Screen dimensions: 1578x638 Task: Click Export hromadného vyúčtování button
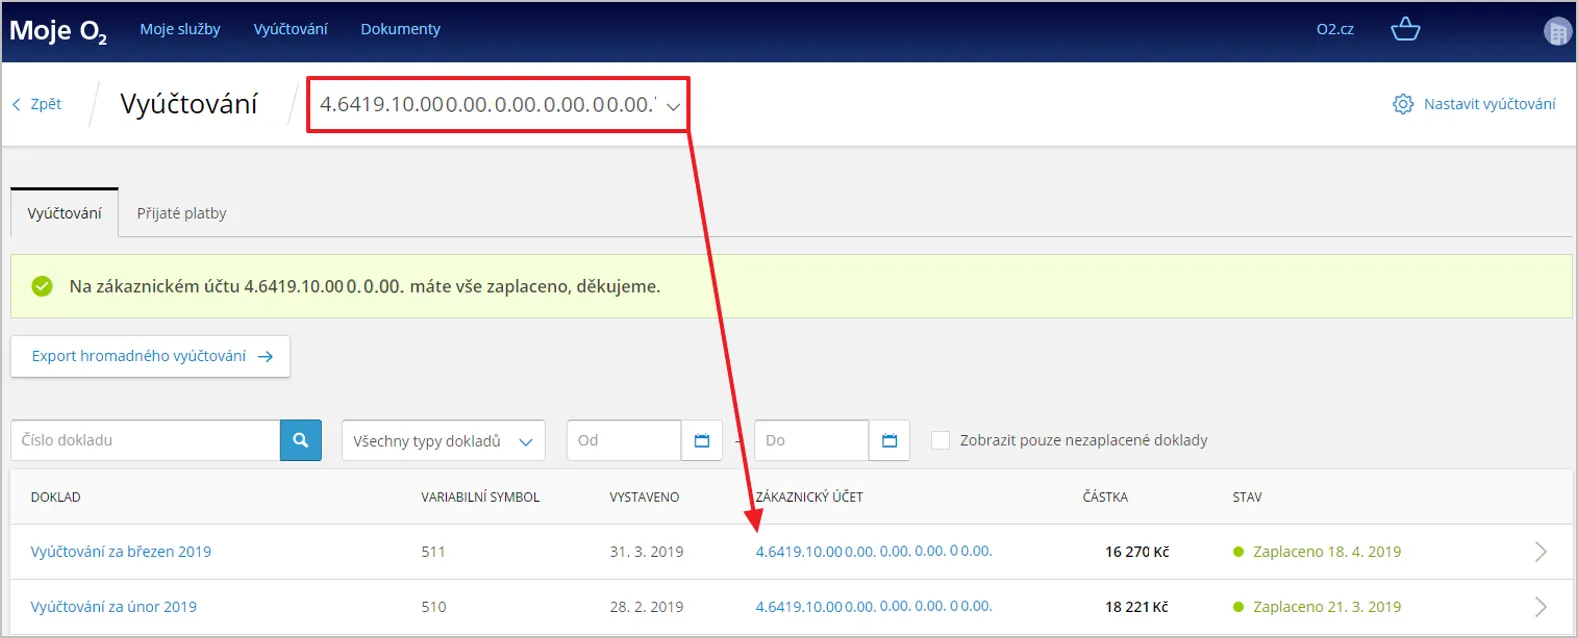coord(150,356)
